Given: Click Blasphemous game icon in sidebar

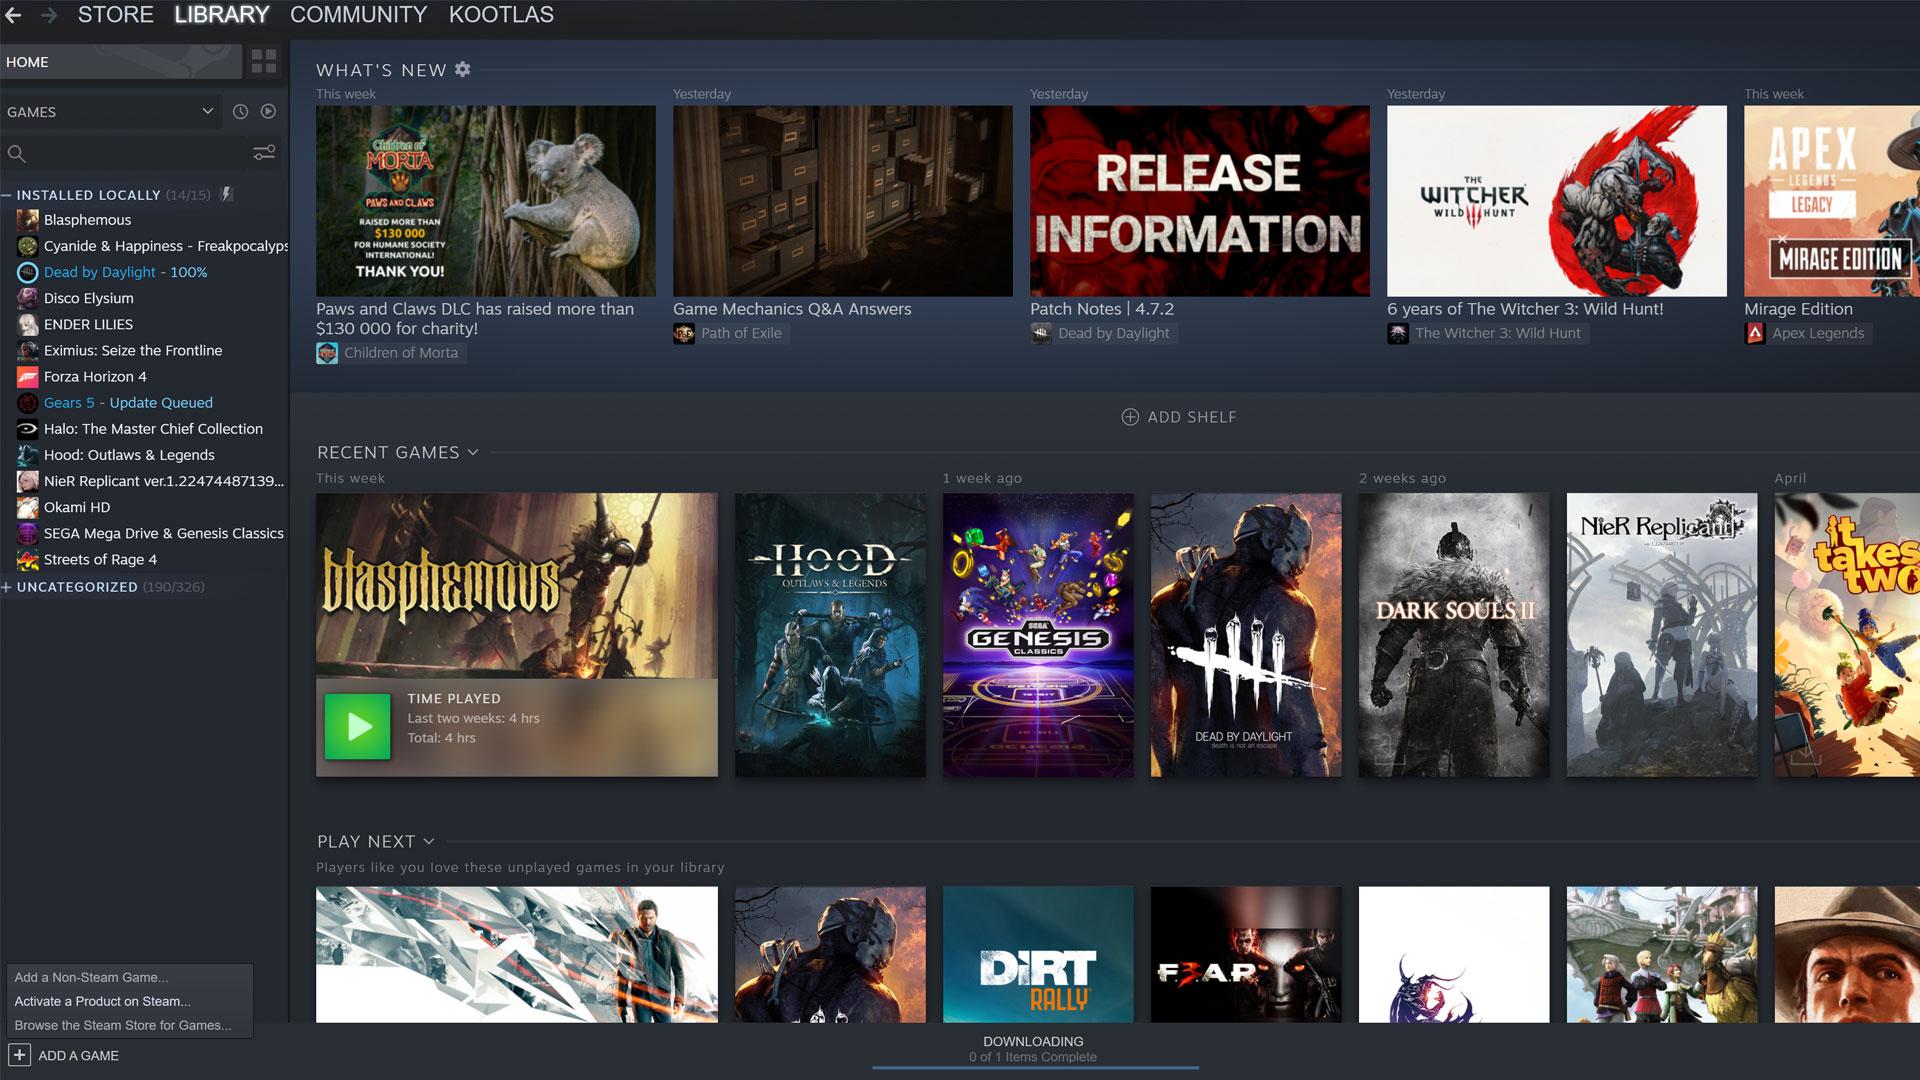Looking at the screenshot, I should (28, 220).
